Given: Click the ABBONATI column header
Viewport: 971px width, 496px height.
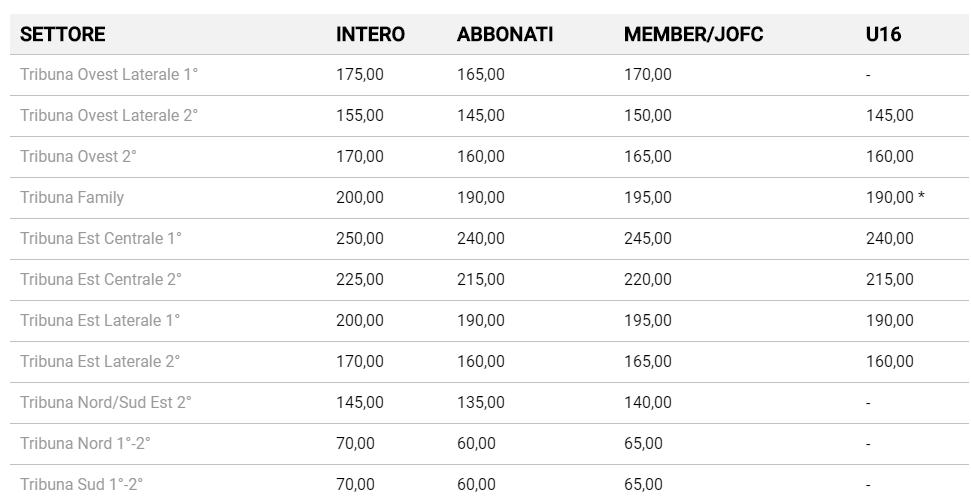Looking at the screenshot, I should 505,34.
